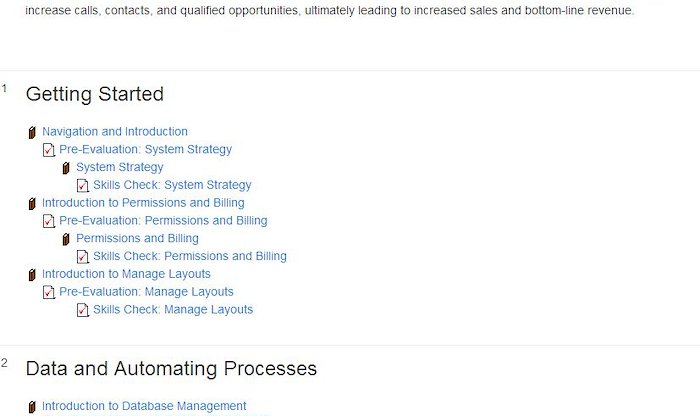Click the quiz icon beside Skills Check: System Strategy
Image resolution: width=700 pixels, height=416 pixels.
coord(83,186)
